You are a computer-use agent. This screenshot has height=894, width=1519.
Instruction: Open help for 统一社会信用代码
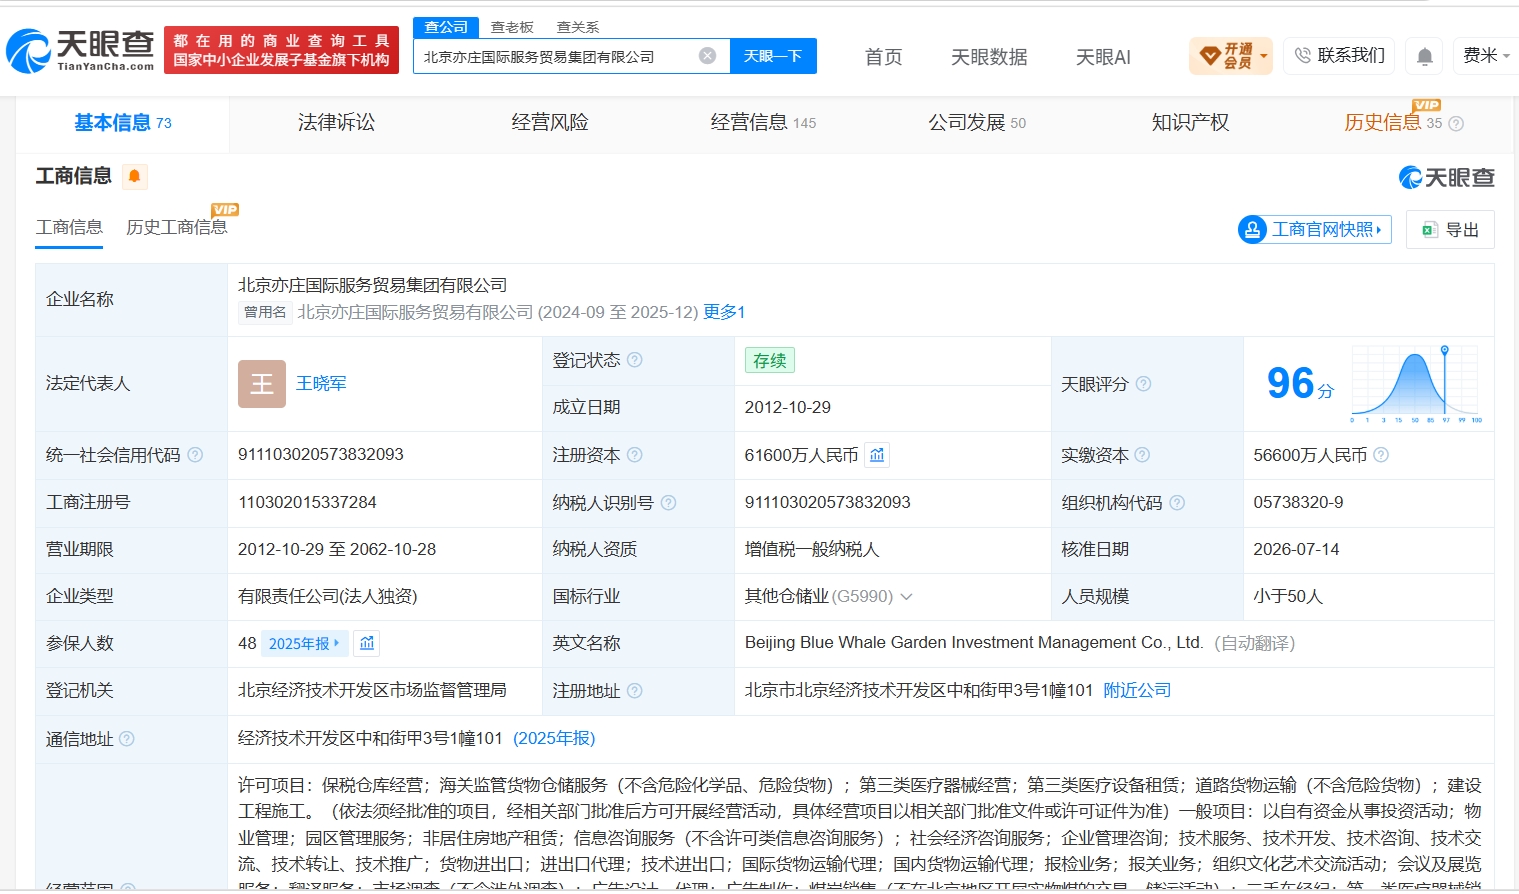[x=195, y=455]
